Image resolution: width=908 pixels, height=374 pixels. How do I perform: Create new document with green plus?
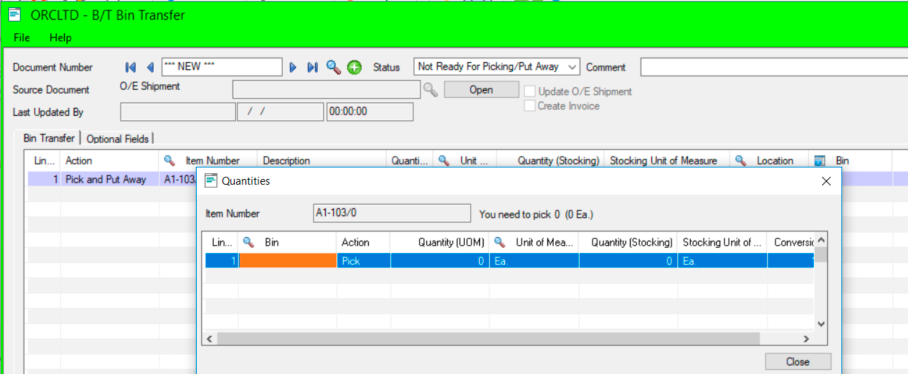354,67
